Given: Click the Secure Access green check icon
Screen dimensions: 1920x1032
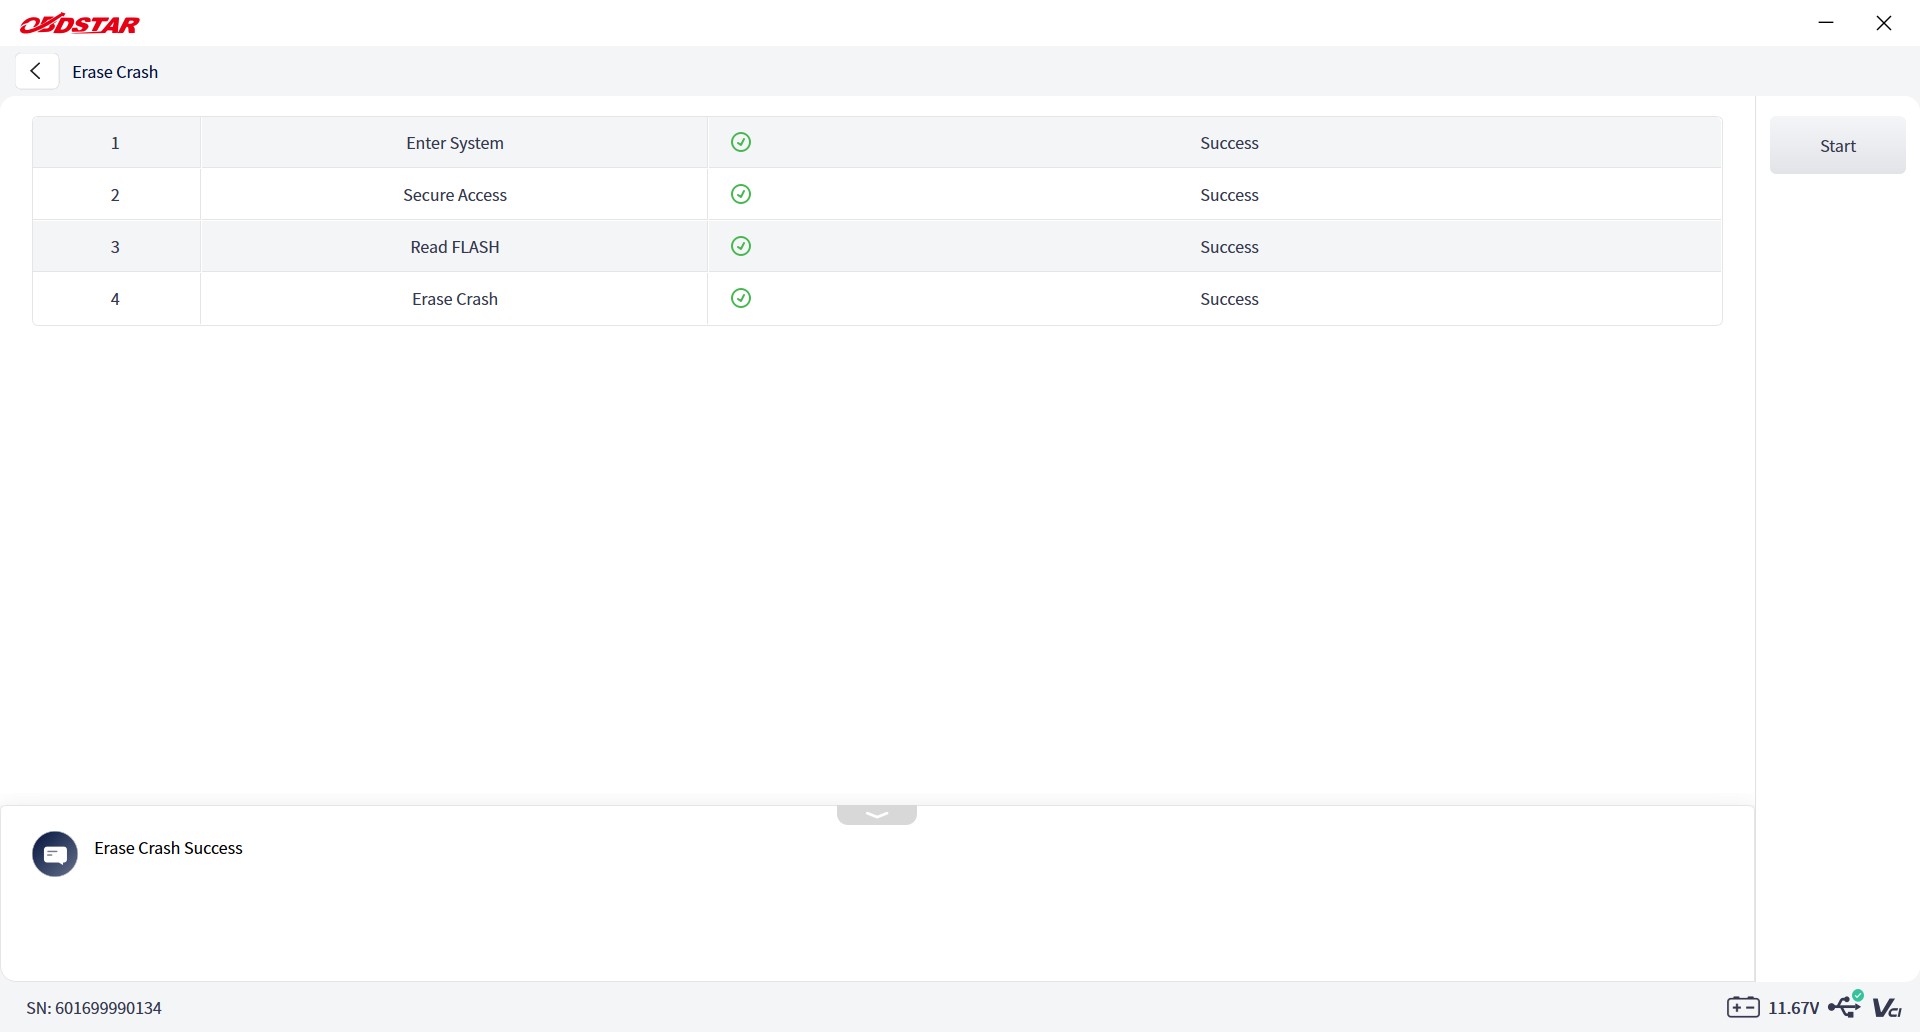Looking at the screenshot, I should coord(741,194).
